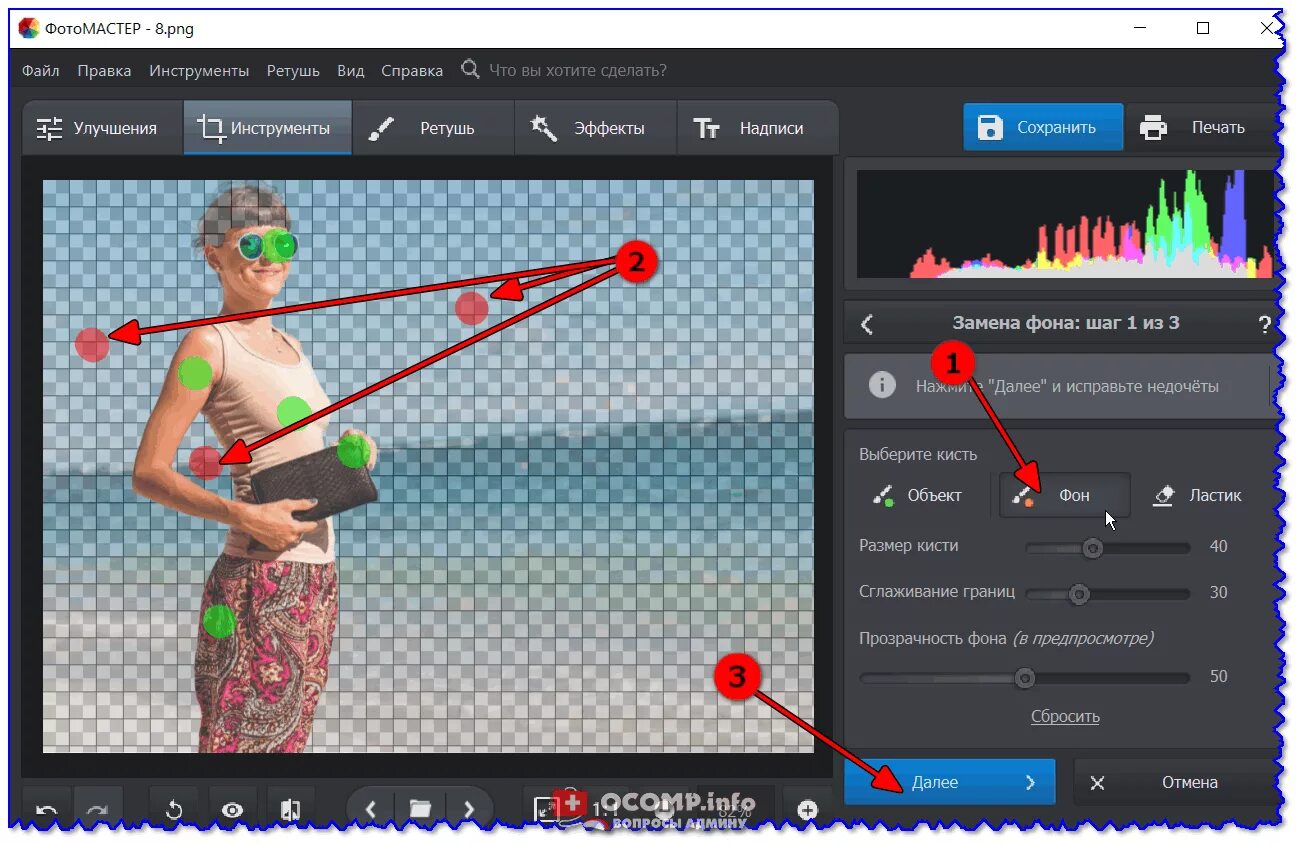This screenshot has width=1300, height=845.
Task: Open the Правка menu
Action: 104,71
